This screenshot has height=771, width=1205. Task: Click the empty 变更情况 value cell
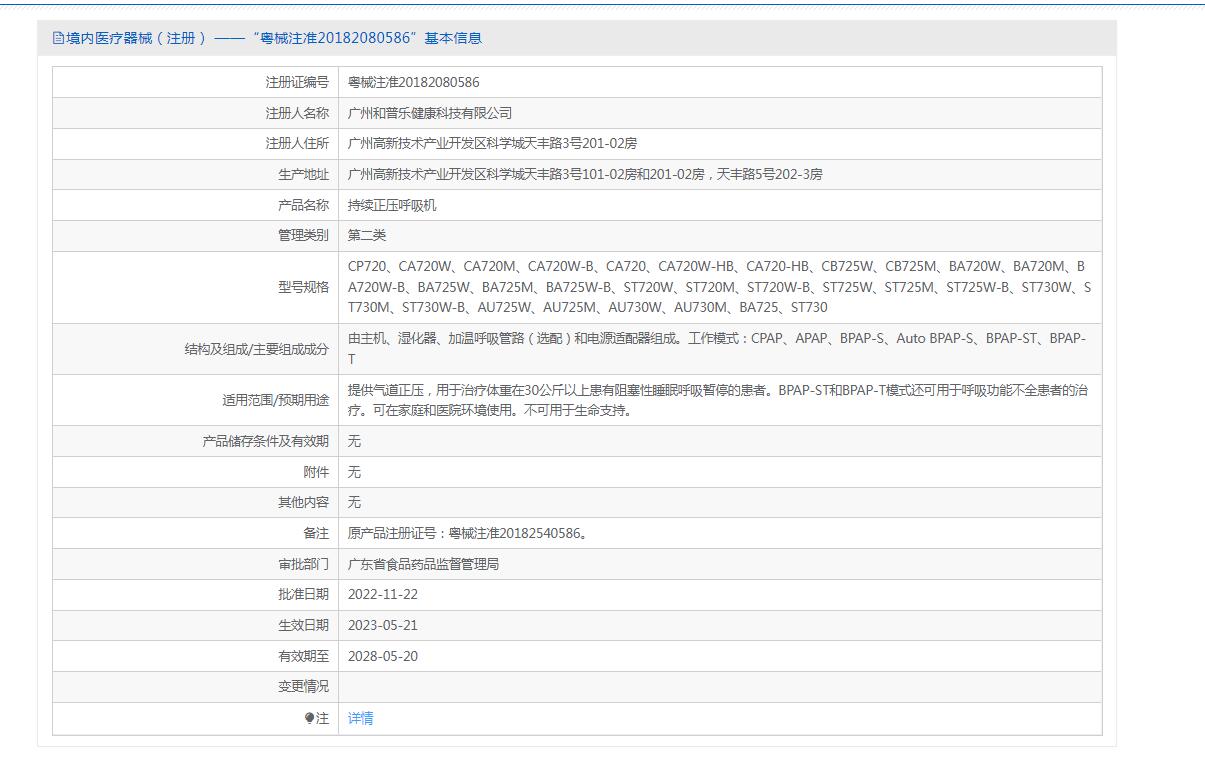point(720,687)
